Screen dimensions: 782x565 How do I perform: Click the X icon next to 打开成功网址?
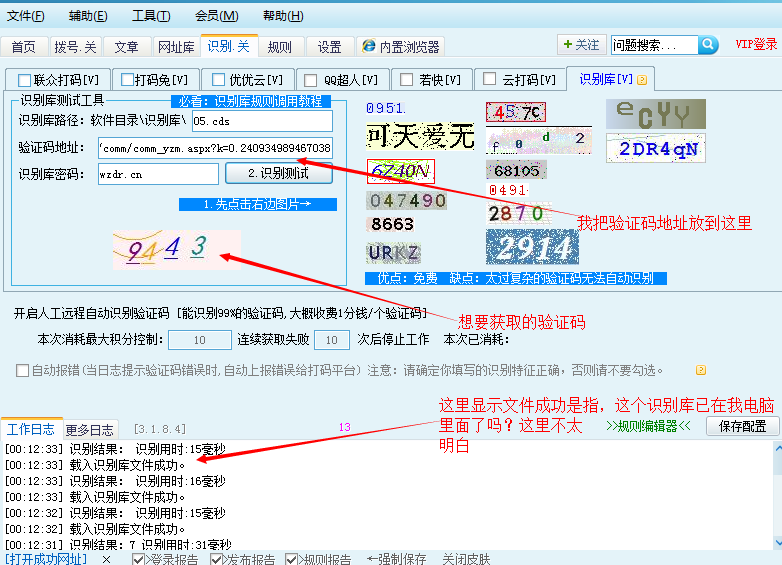[x=106, y=559]
